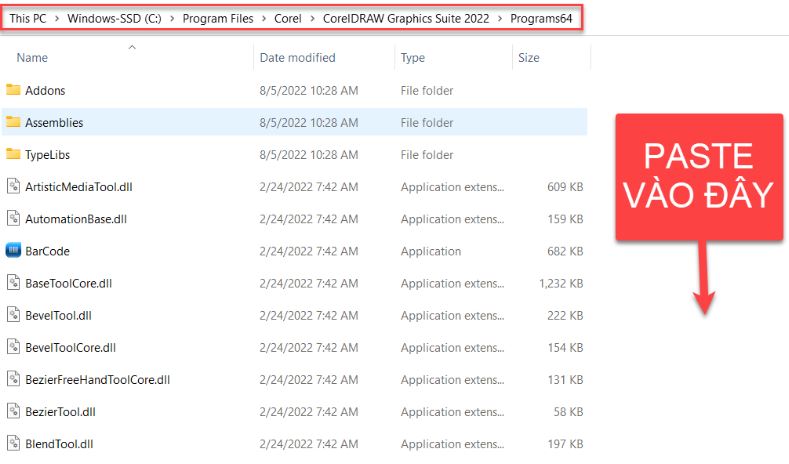The width and height of the screenshot is (789, 464).
Task: Click File folder type of TypeLibs
Action: pos(427,155)
